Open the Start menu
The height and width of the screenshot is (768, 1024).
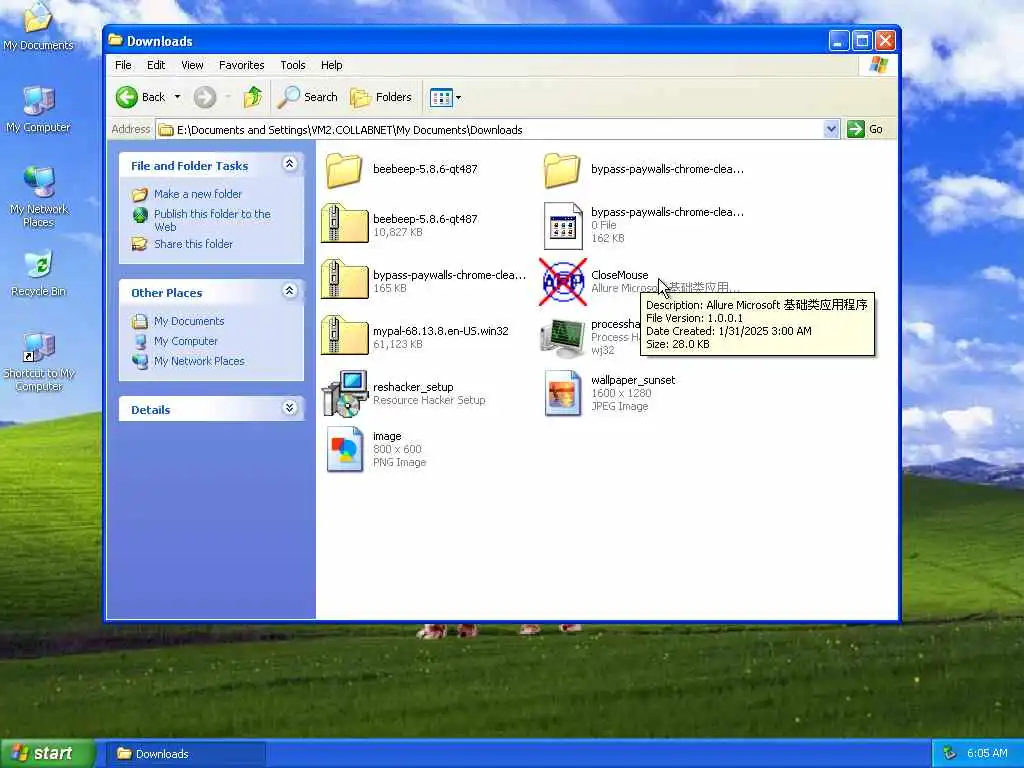(47, 753)
